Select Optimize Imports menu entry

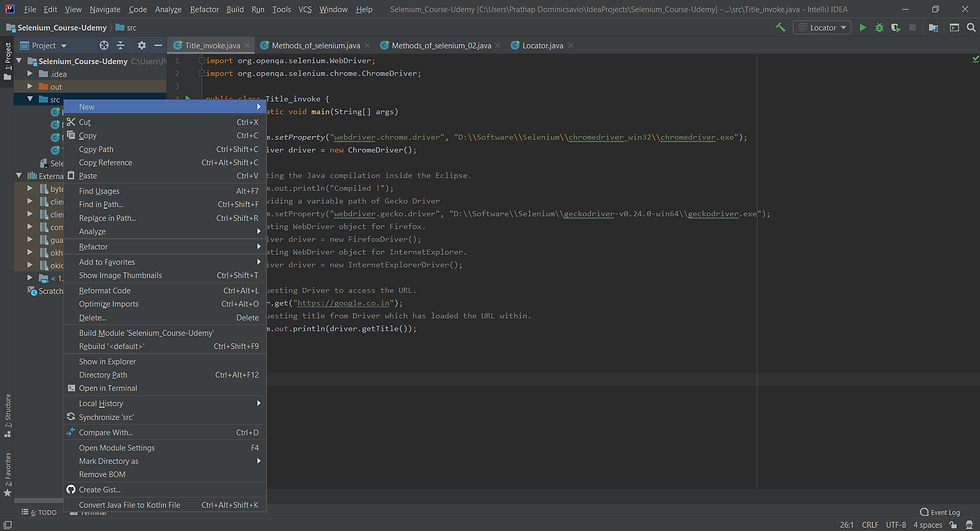165,304
